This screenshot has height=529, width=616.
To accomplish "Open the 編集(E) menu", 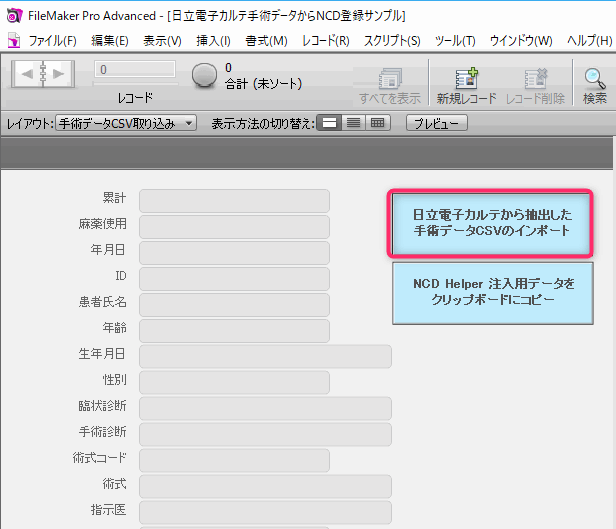I will [110, 40].
